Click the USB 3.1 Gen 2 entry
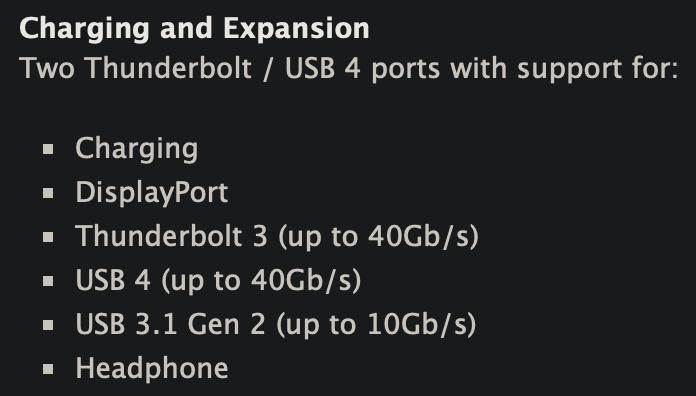Screen dimensions: 696x396 pyautogui.click(x=276, y=324)
